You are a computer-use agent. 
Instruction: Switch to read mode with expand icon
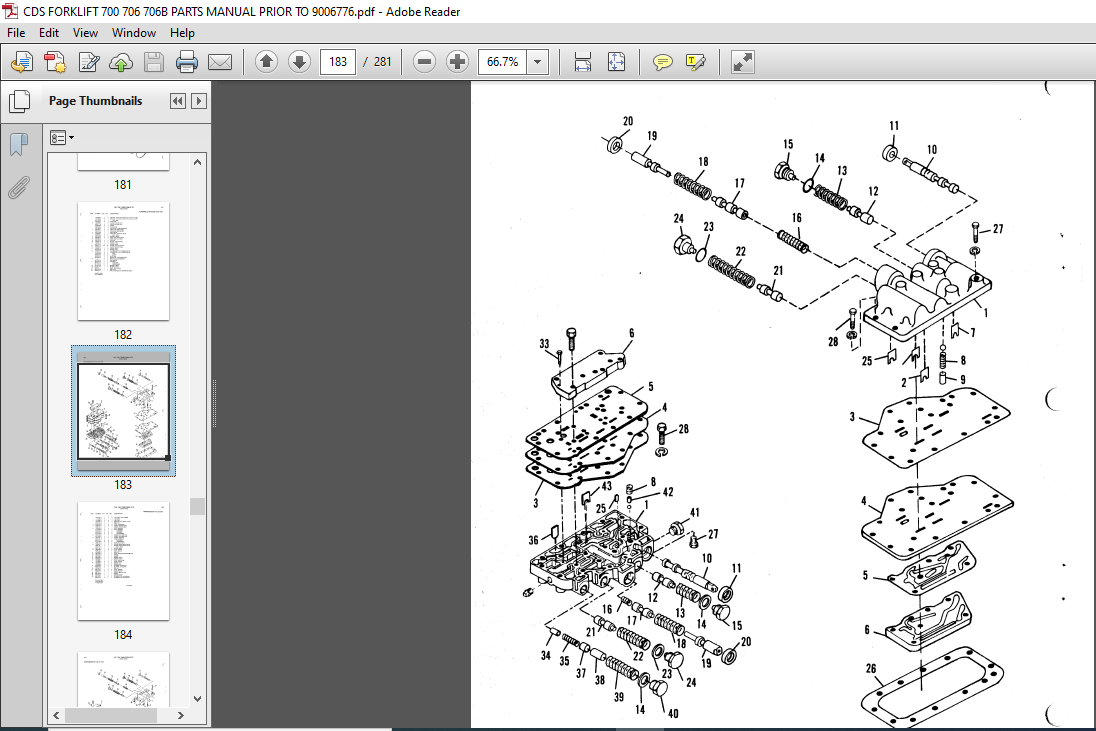pyautogui.click(x=742, y=62)
